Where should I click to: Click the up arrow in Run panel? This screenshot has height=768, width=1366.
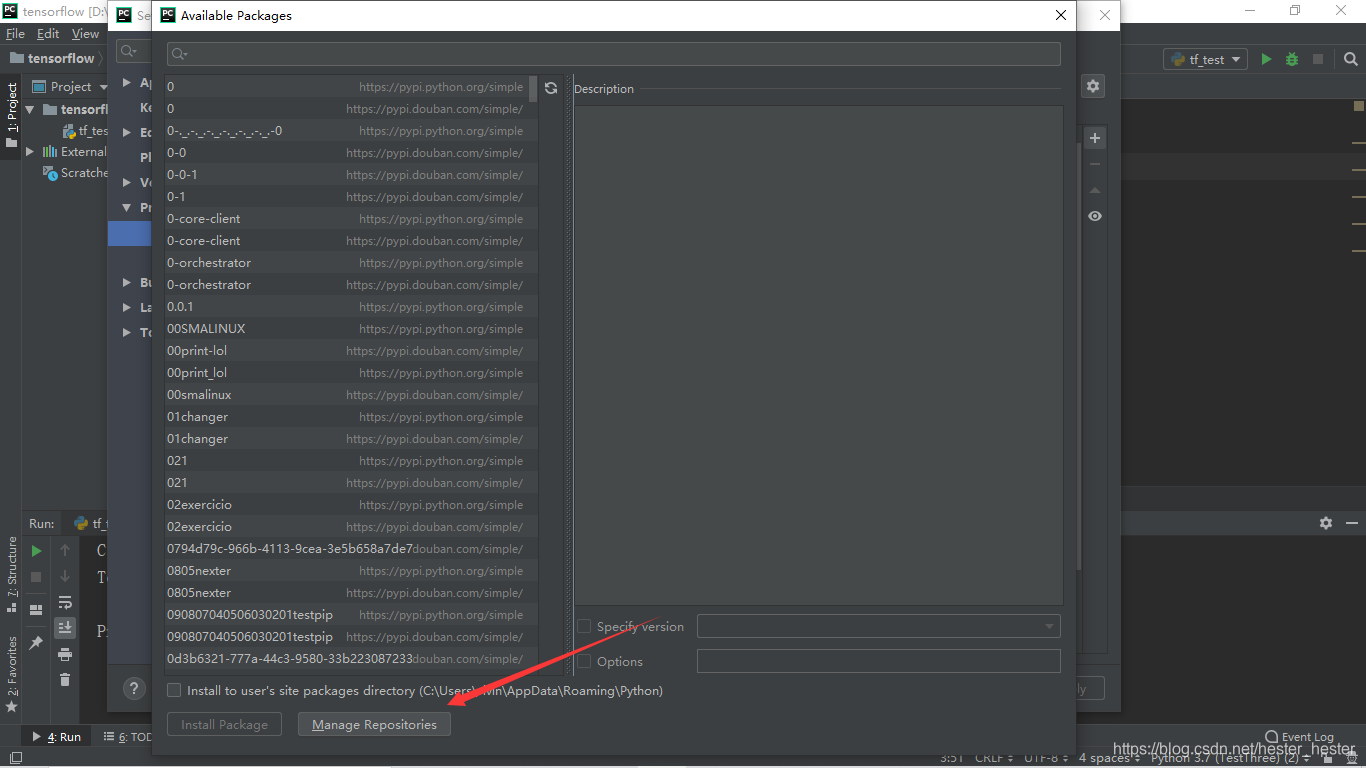[65, 550]
